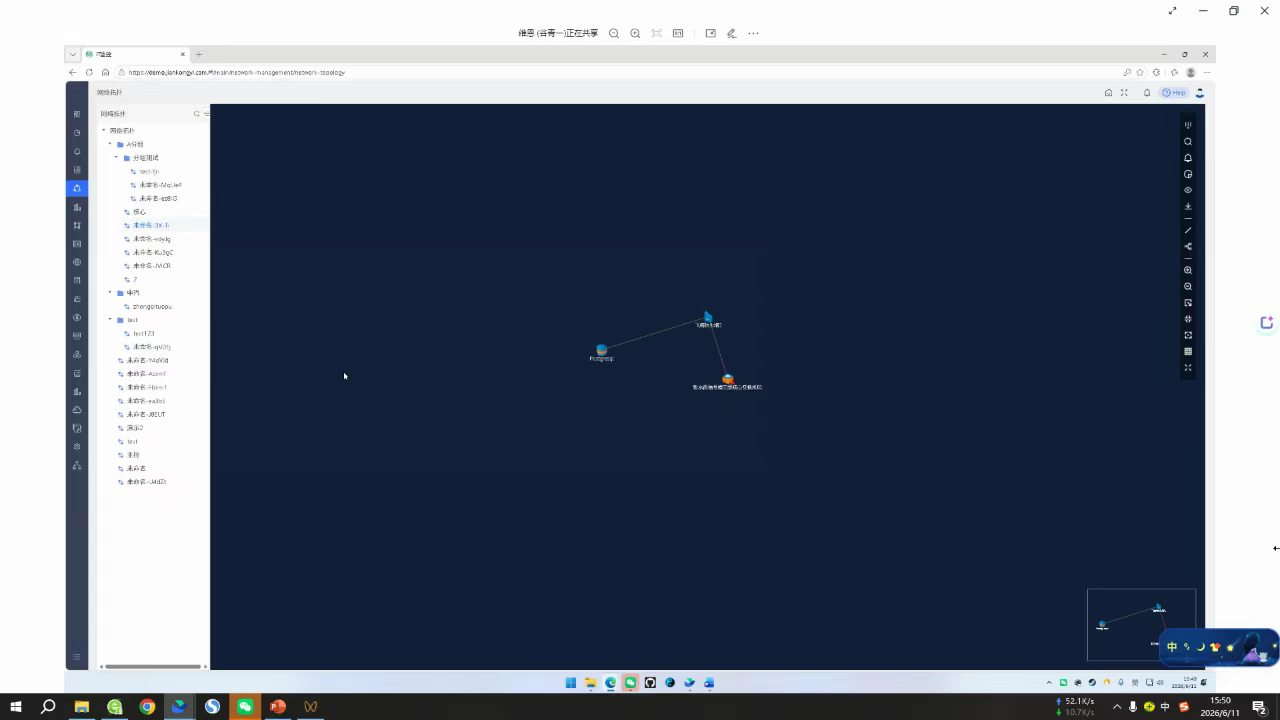Select the 未命名-J8EUT topology item
Screen dimensions: 1280x720
click(146, 415)
